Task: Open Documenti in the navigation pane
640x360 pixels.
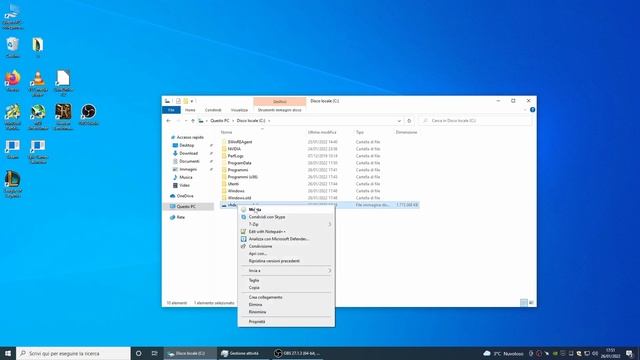Action: (x=189, y=161)
